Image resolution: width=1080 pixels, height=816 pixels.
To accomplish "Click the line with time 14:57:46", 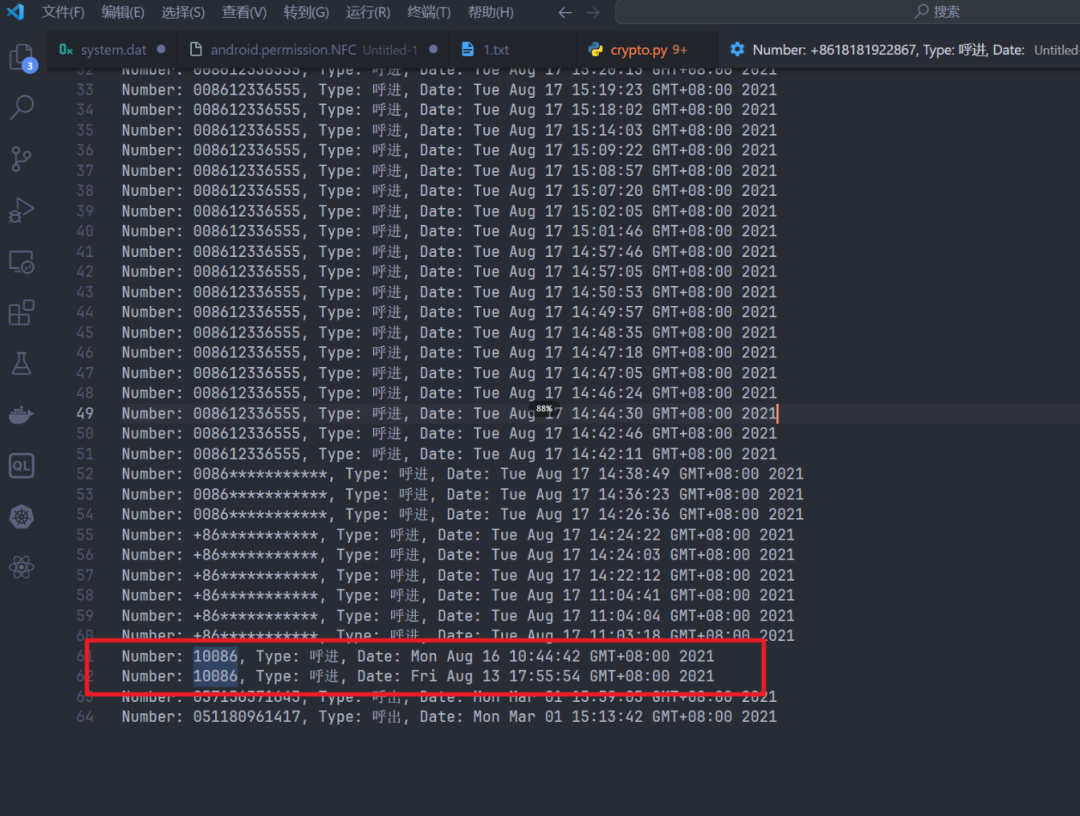I will [448, 251].
